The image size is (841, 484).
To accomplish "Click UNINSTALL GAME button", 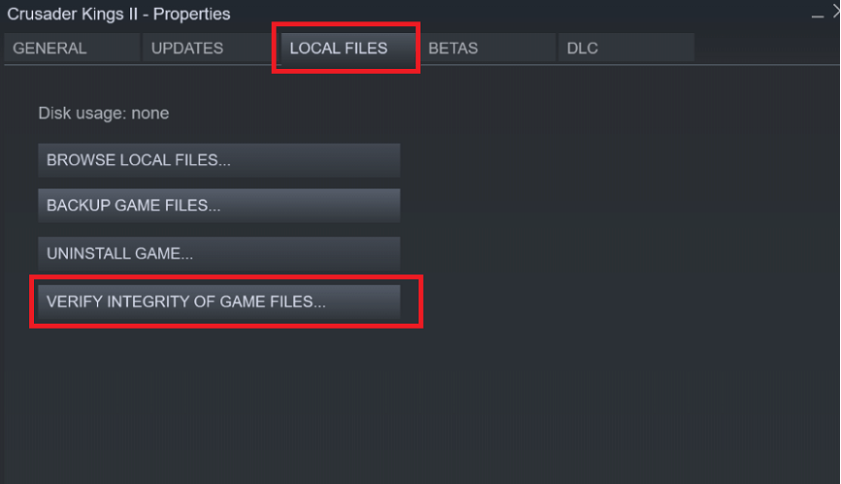I will (219, 253).
